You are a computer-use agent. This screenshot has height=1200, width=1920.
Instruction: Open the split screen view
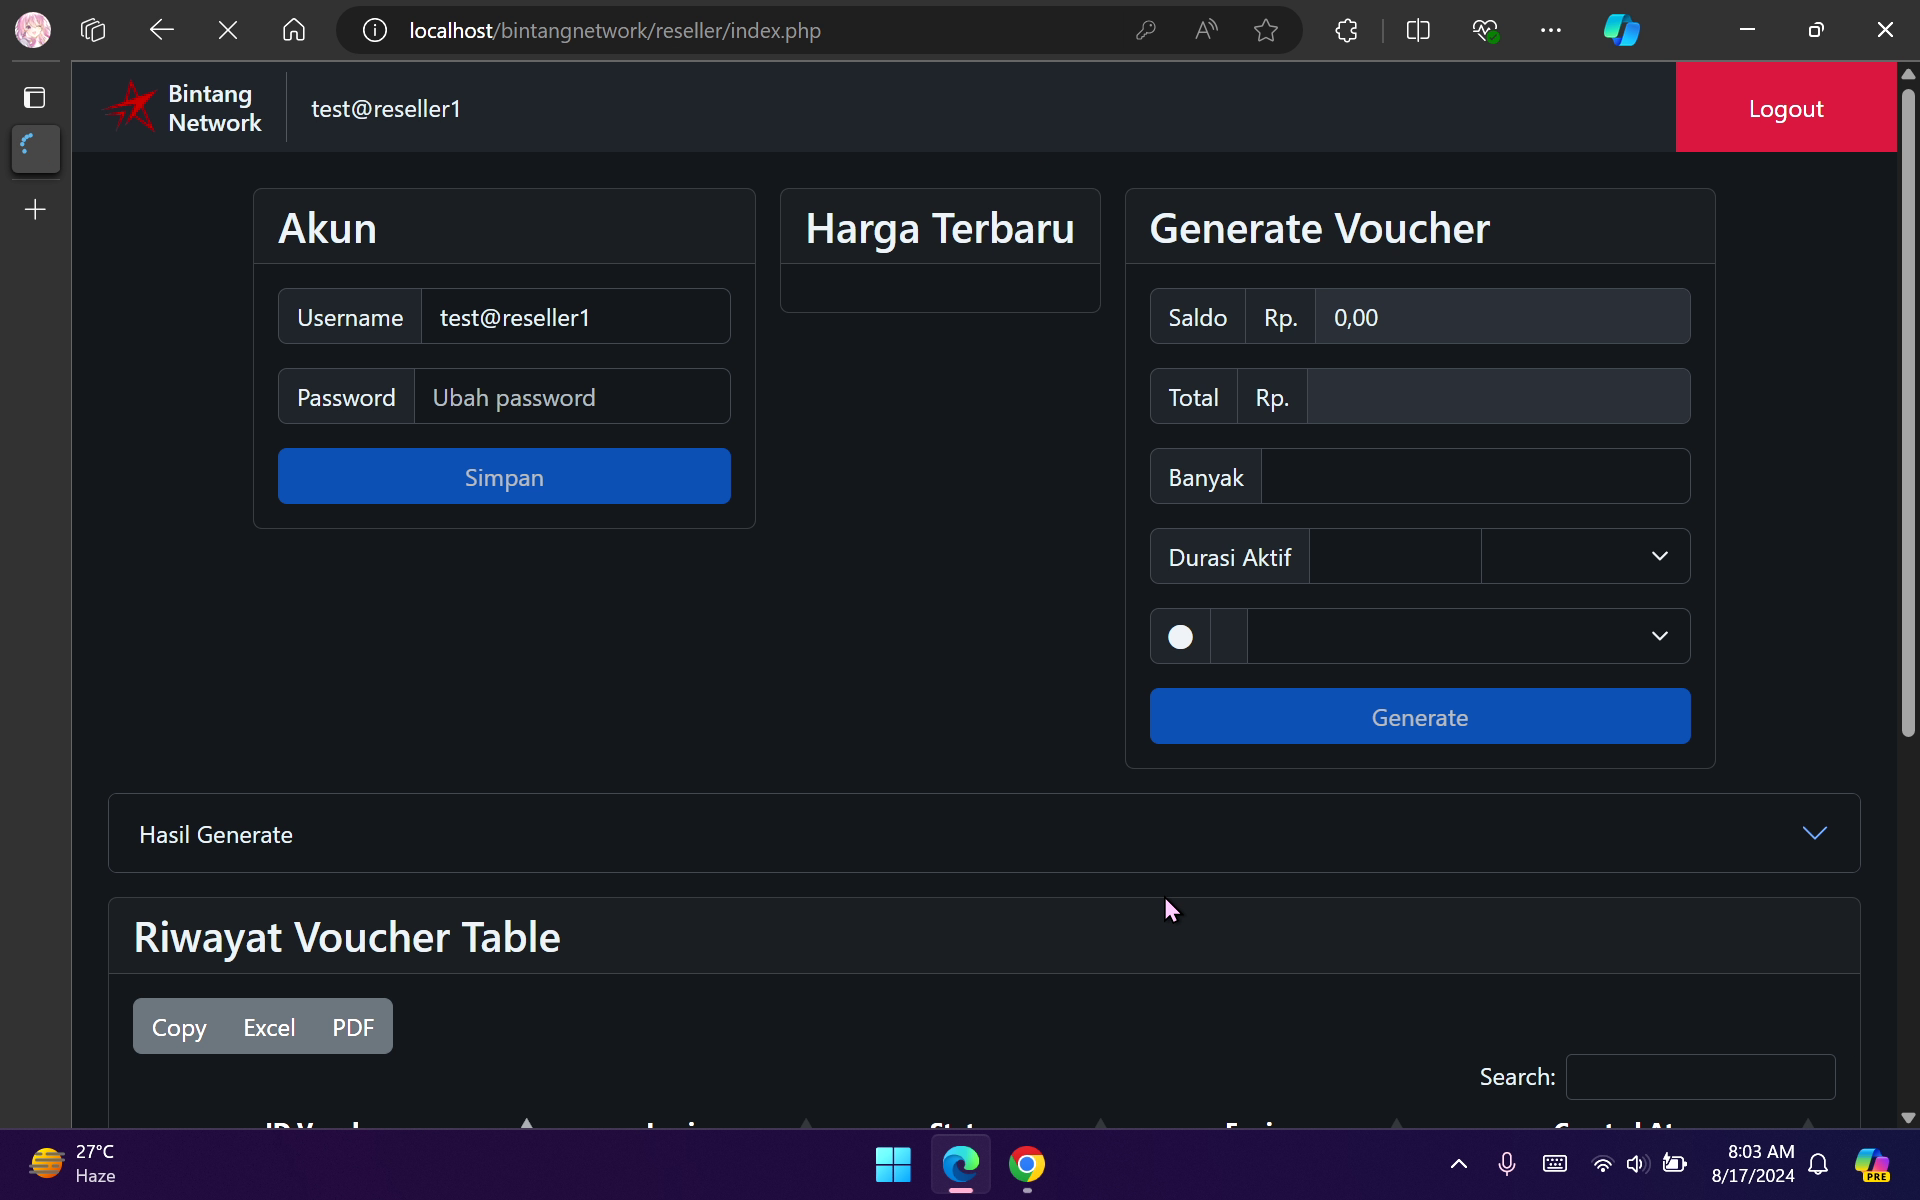click(1418, 31)
